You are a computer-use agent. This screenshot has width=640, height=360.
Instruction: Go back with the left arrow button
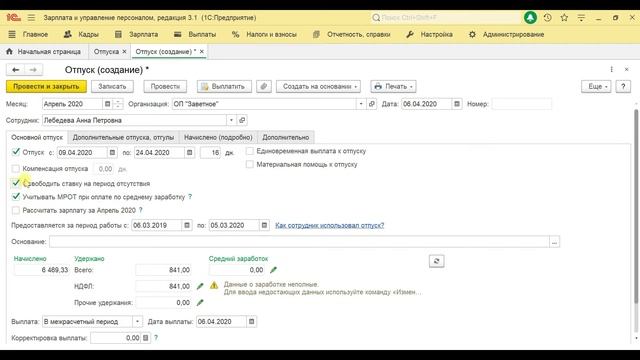point(16,70)
